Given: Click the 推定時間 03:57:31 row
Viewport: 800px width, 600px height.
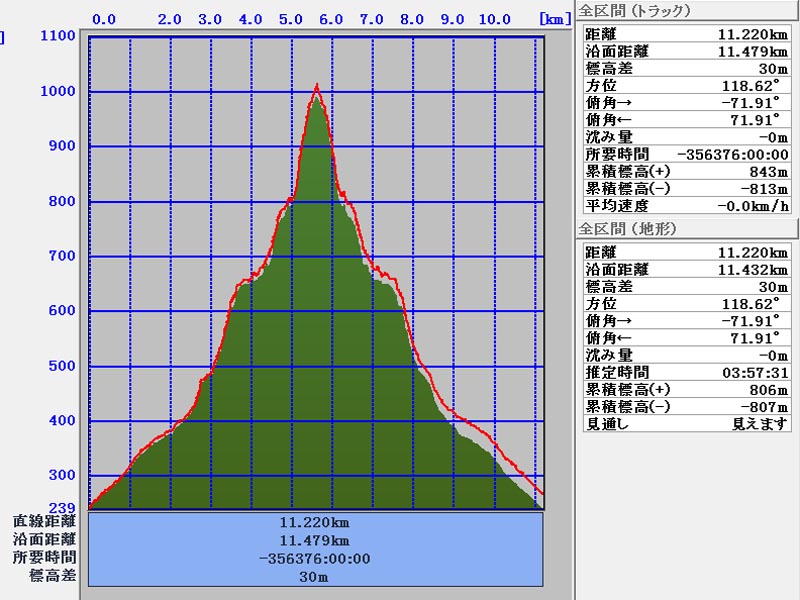Looking at the screenshot, I should [x=685, y=373].
